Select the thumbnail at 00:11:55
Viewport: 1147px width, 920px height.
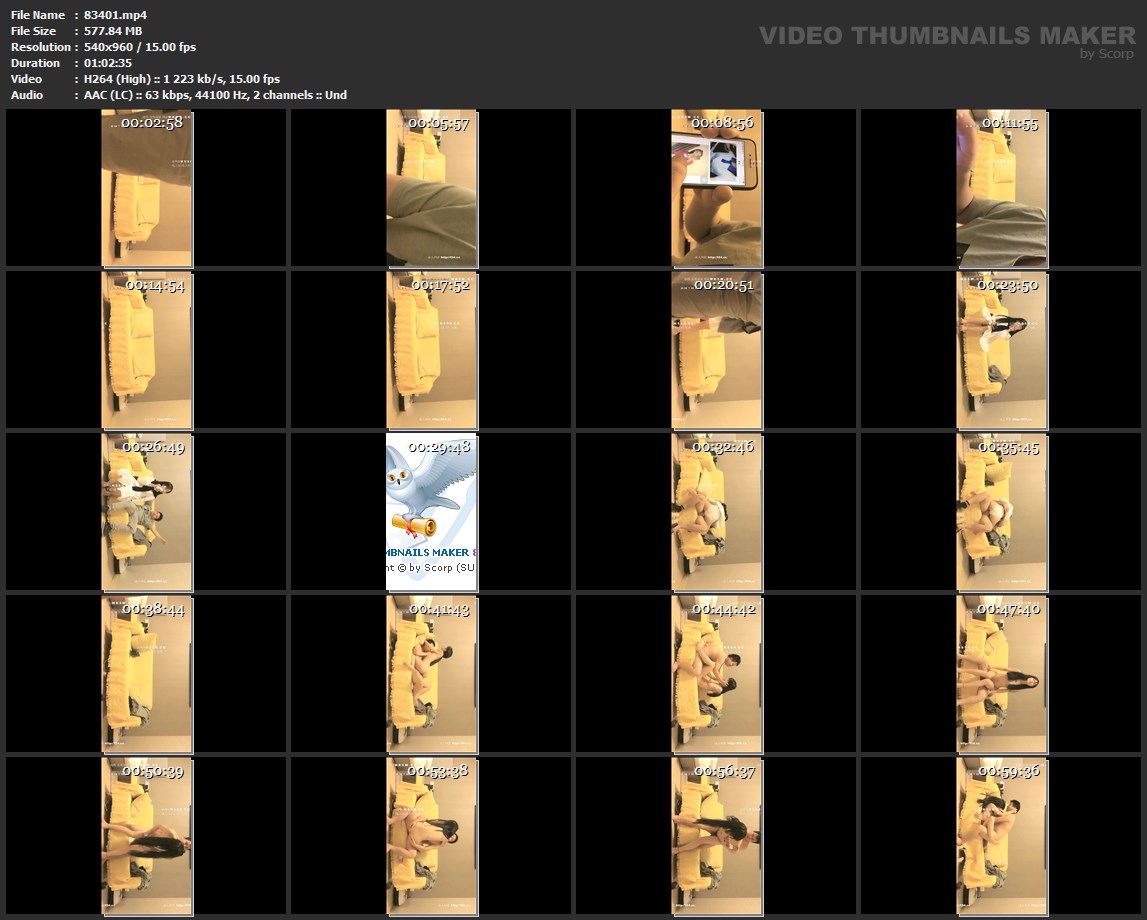pos(1001,188)
